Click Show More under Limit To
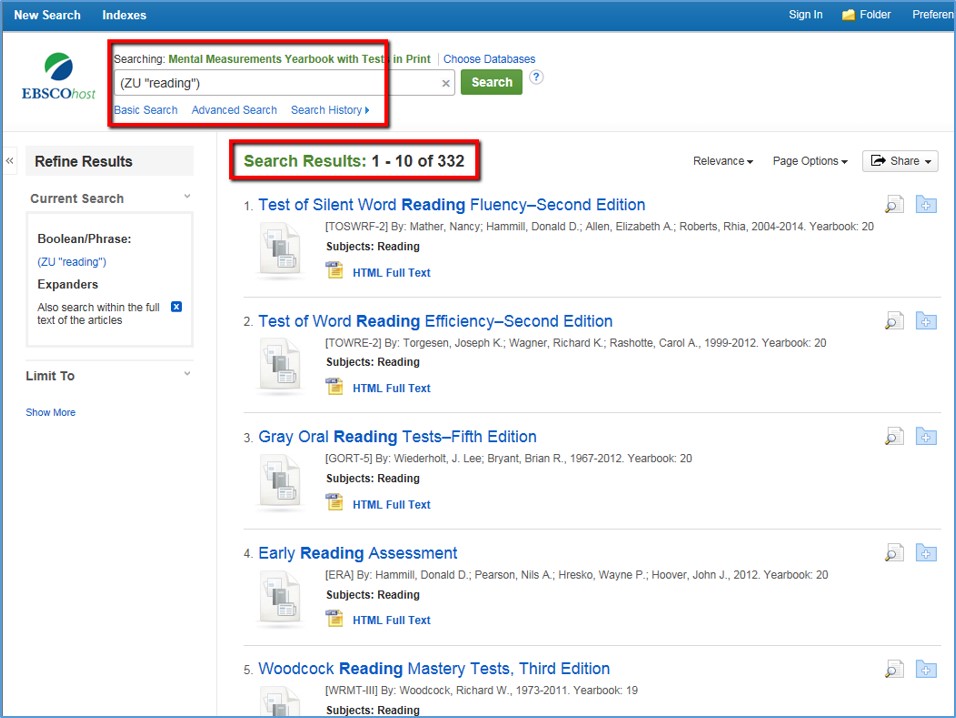The height and width of the screenshot is (718, 956). click(x=51, y=413)
